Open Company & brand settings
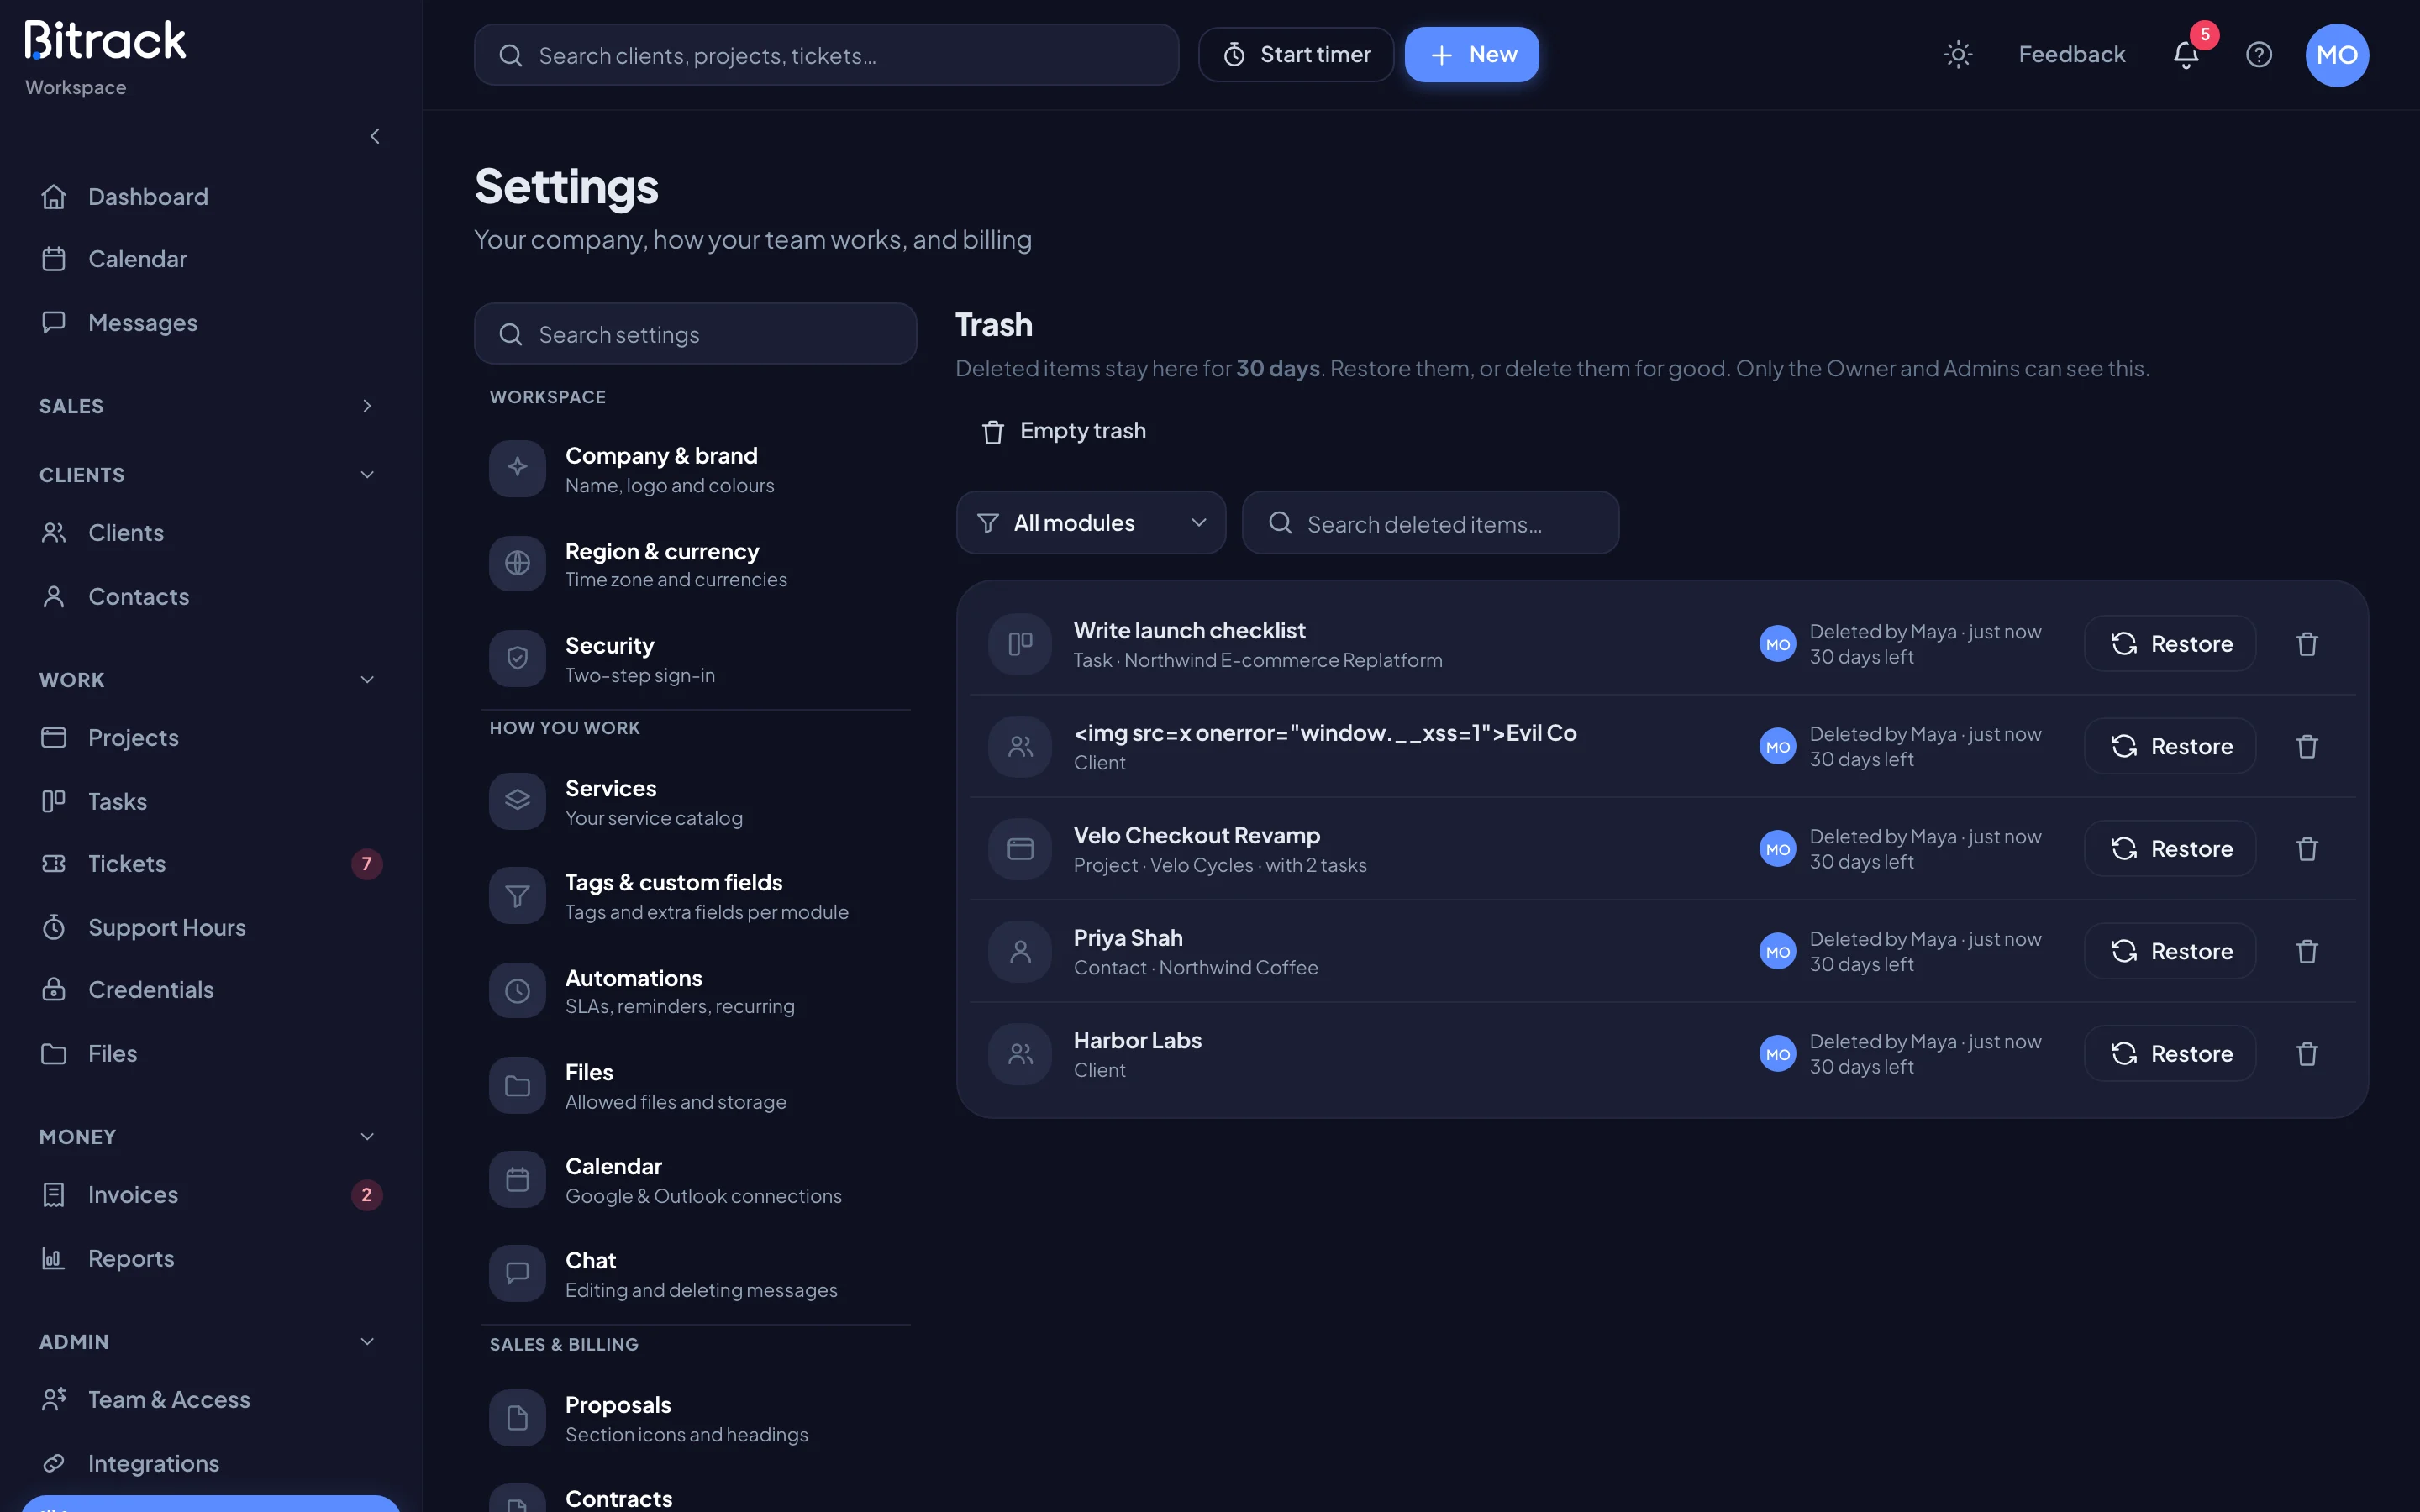Viewport: 2420px width, 1512px height. click(x=695, y=469)
